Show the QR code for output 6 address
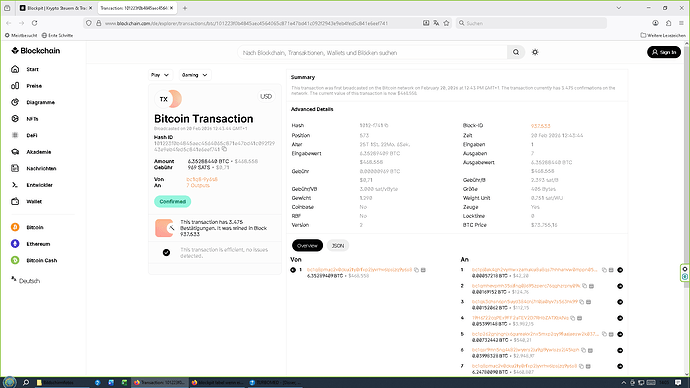 pos(591,350)
